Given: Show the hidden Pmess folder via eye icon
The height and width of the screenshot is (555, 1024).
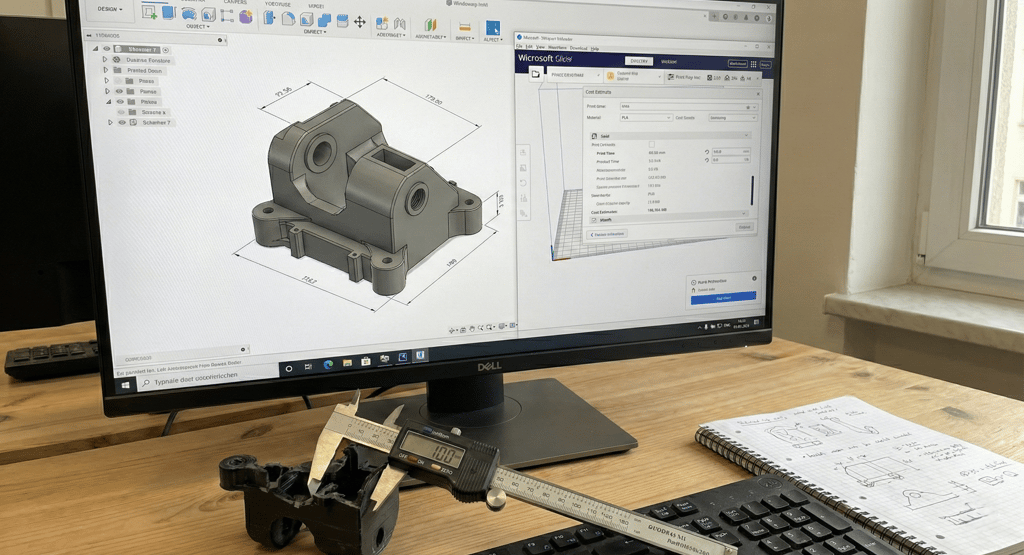Looking at the screenshot, I should 119,81.
